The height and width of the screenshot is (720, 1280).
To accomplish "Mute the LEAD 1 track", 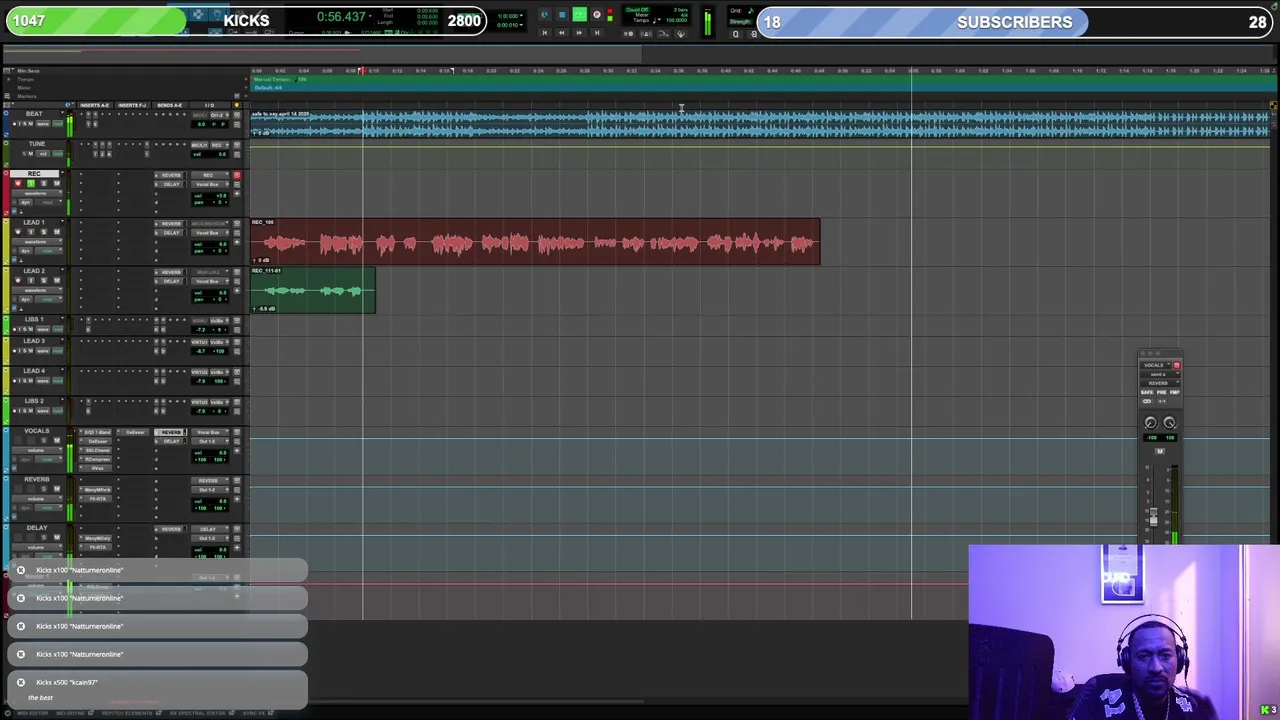I will 57,232.
